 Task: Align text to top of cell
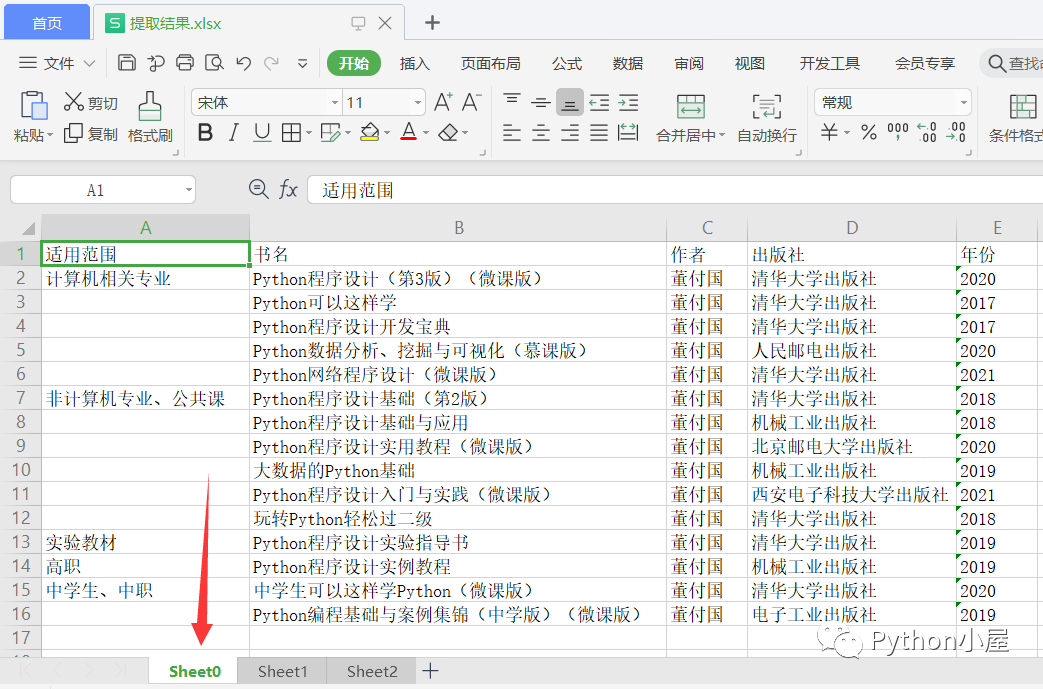(x=512, y=101)
